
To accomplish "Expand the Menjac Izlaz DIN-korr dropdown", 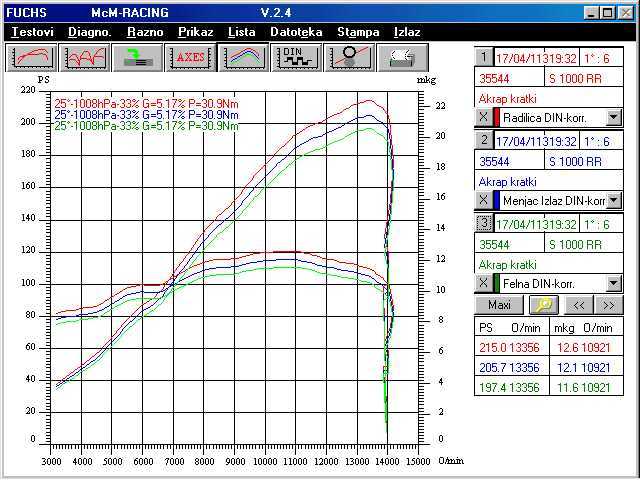I will [x=613, y=200].
